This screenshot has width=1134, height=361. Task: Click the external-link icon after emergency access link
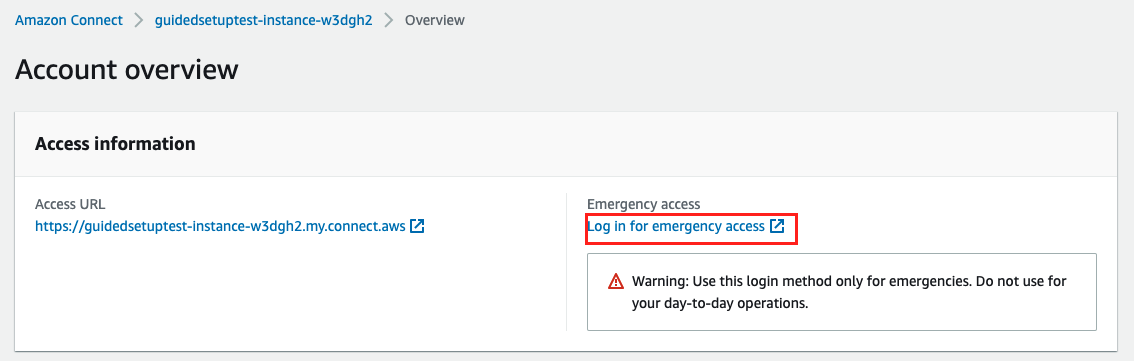click(777, 226)
